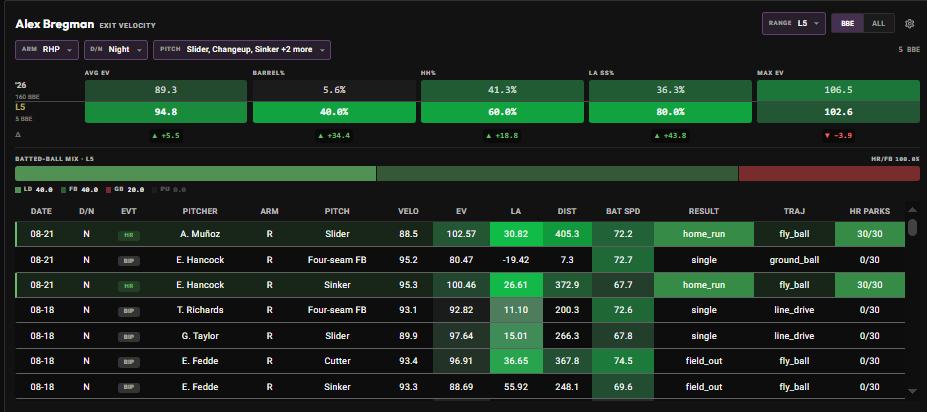This screenshot has width=927, height=412.
Task: Open the Range L5 dropdown
Action: [x=794, y=24]
